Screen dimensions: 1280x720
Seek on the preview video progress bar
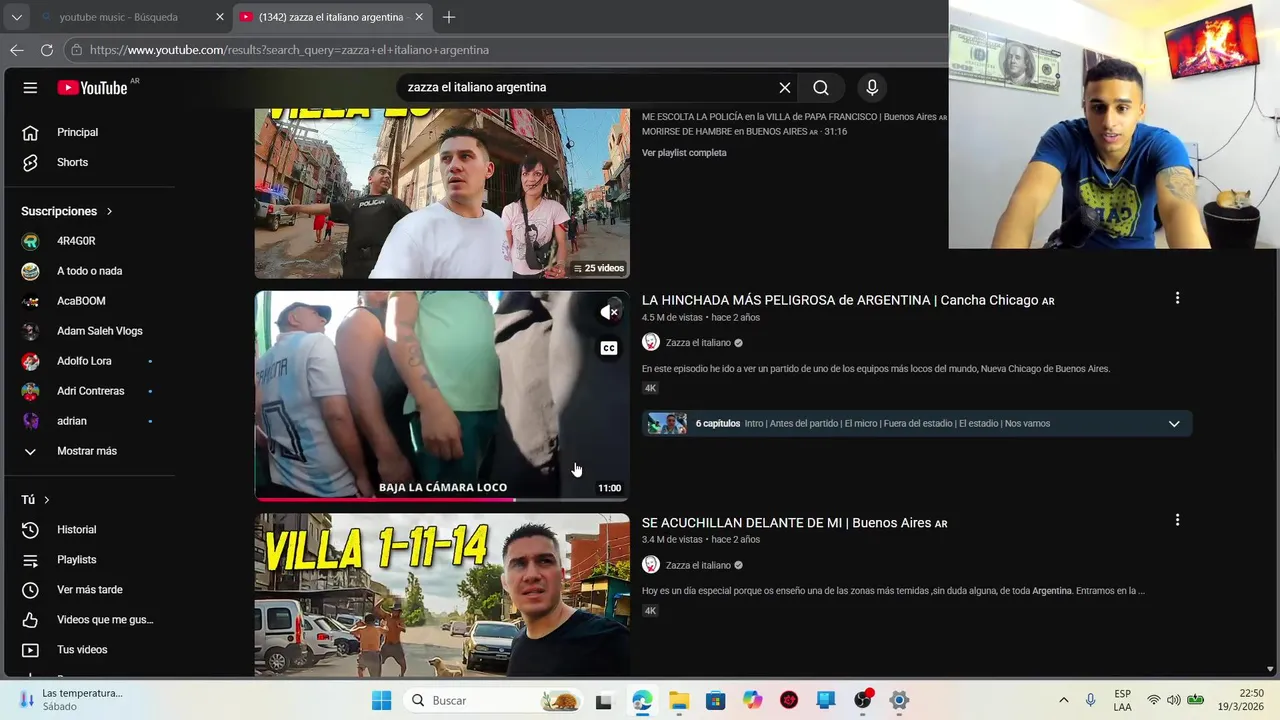tap(442, 499)
